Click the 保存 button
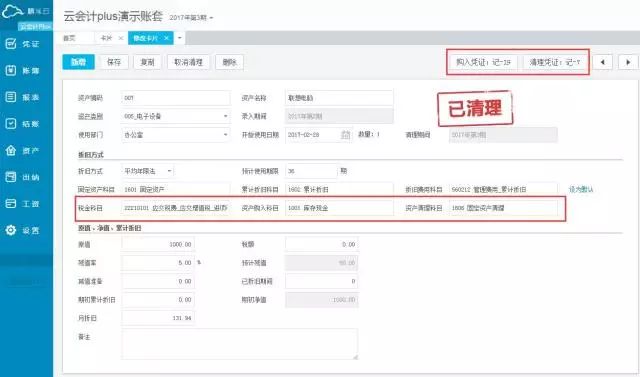 (114, 62)
